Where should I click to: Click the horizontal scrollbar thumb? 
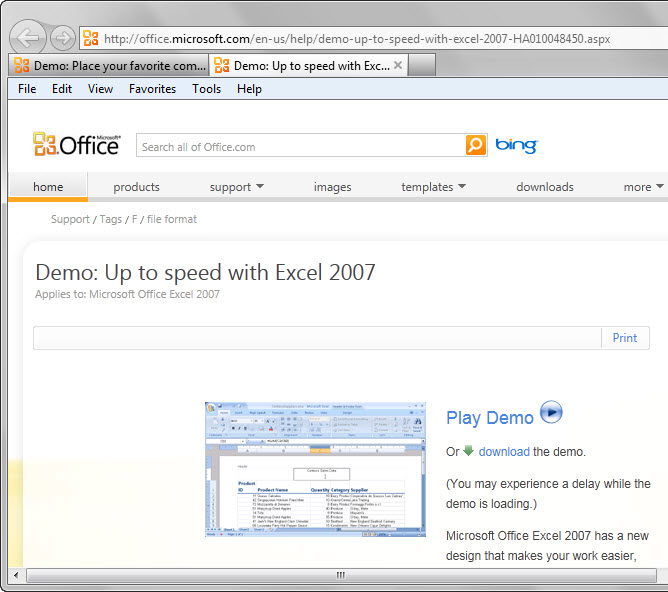tap(341, 575)
